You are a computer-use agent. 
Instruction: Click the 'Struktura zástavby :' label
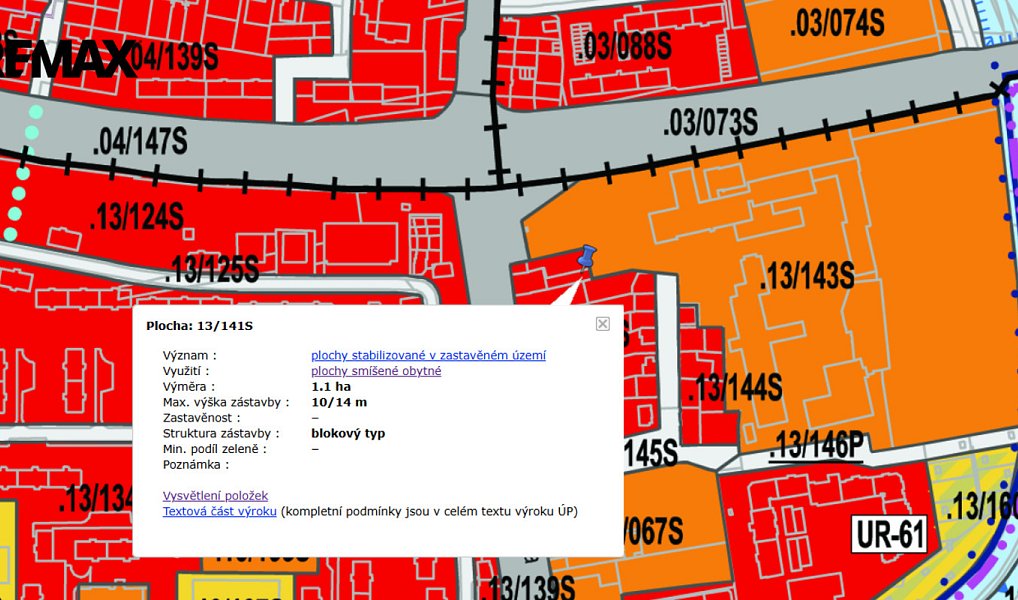point(221,433)
